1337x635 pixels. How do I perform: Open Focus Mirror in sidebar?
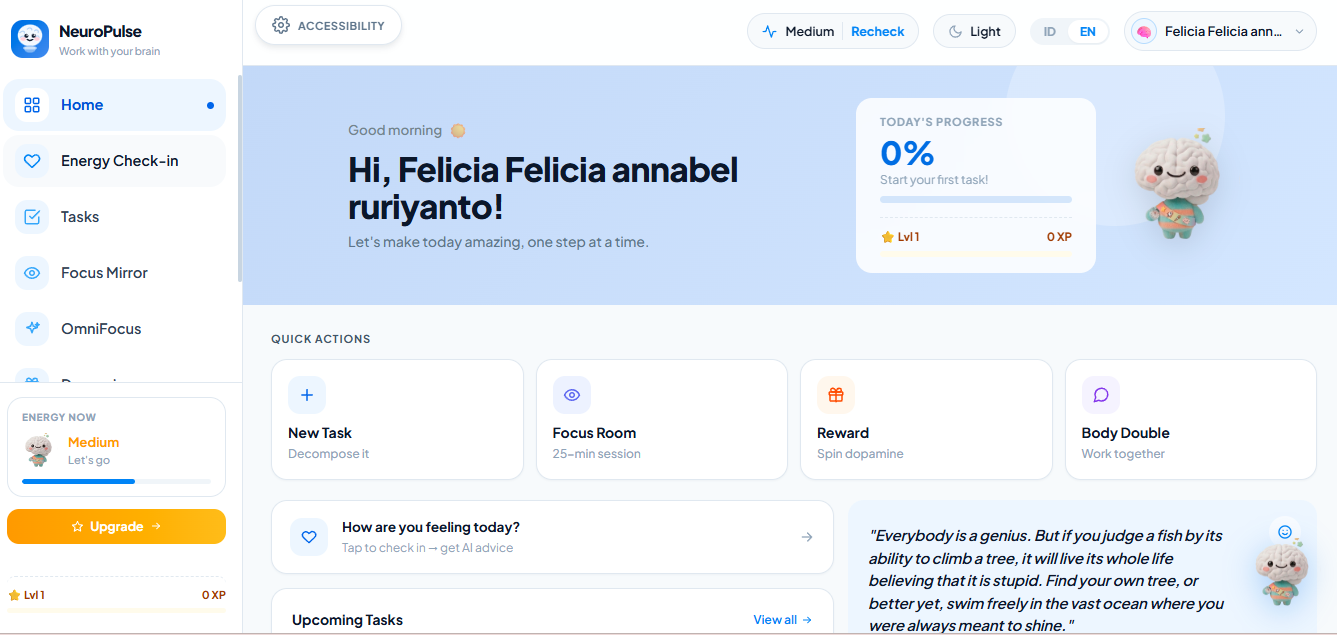point(114,273)
